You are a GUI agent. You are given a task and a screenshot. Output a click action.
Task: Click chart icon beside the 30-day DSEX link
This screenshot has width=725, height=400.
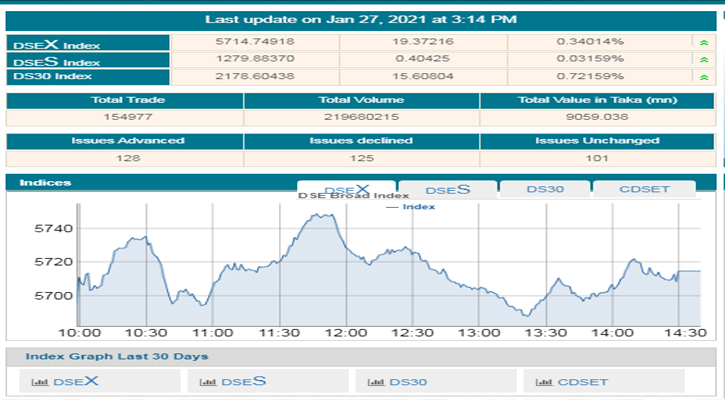pos(40,381)
